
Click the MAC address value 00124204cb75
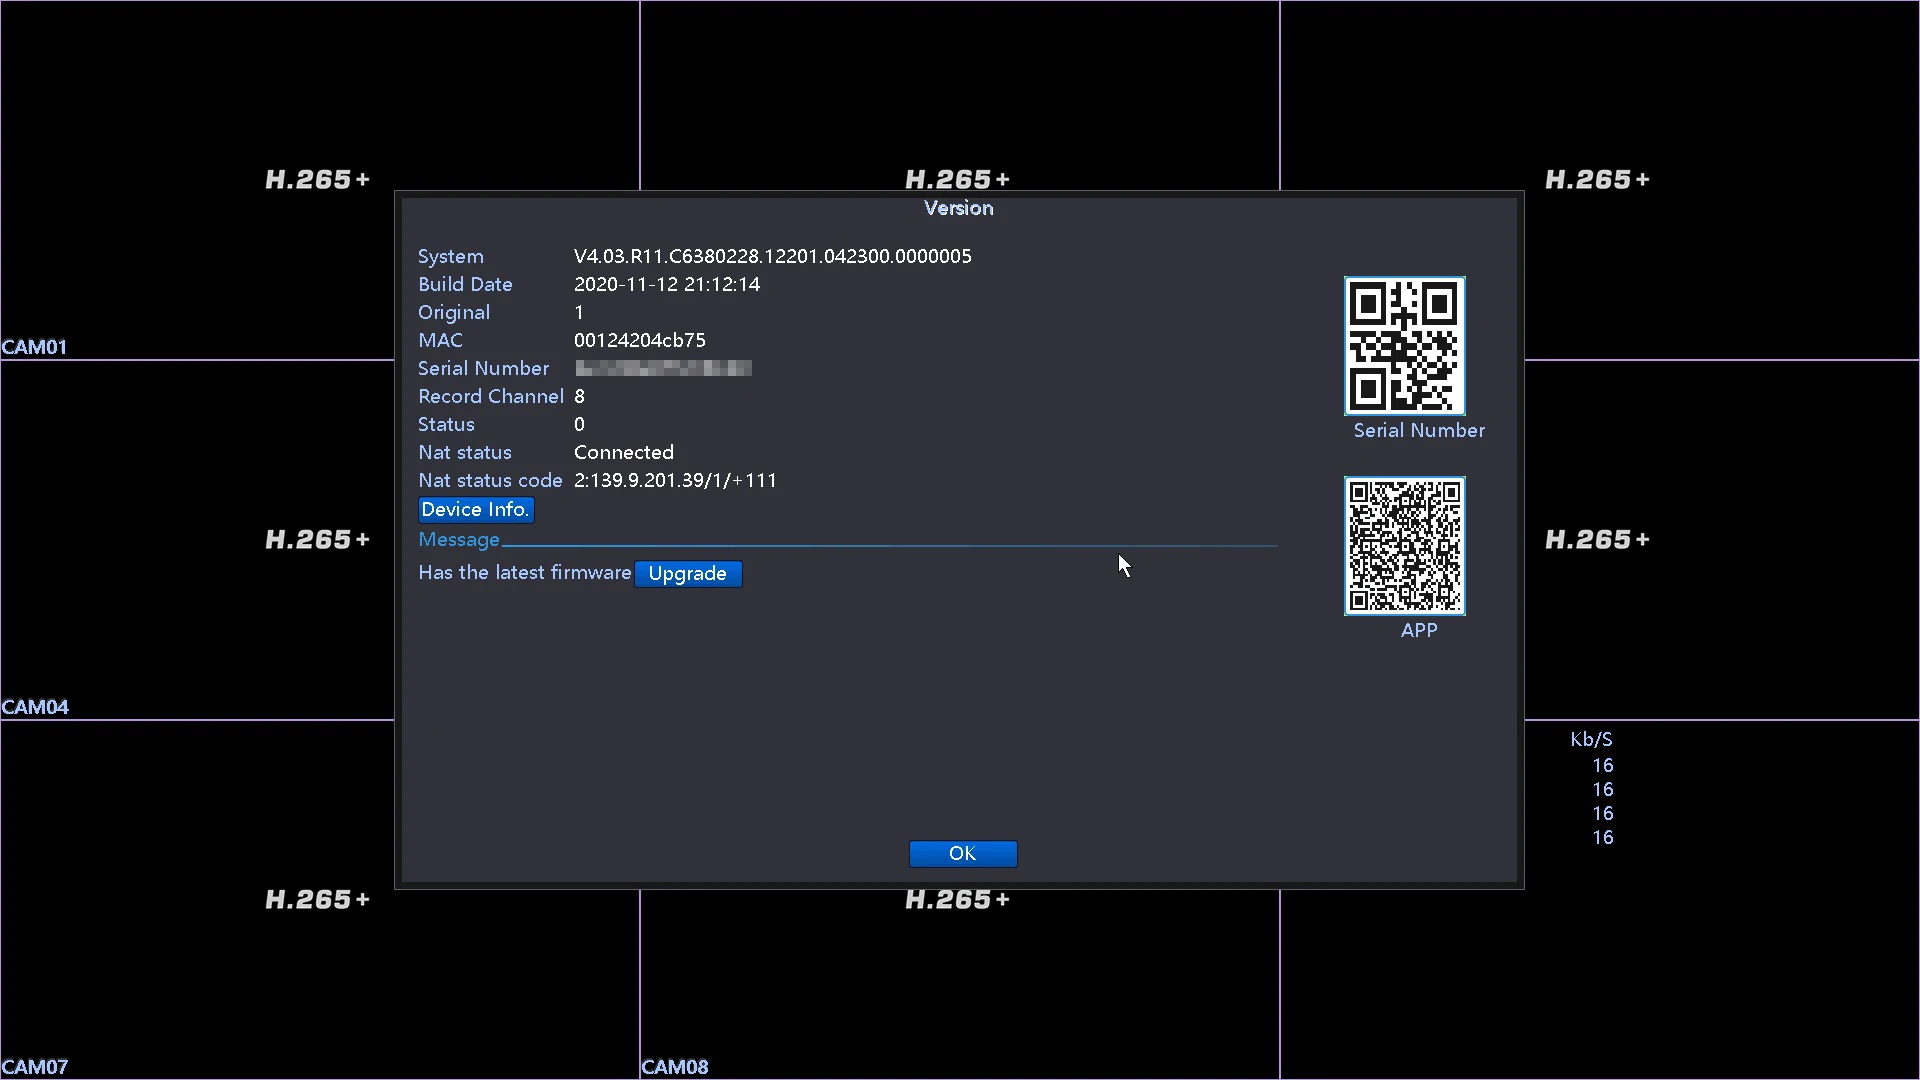[639, 341]
